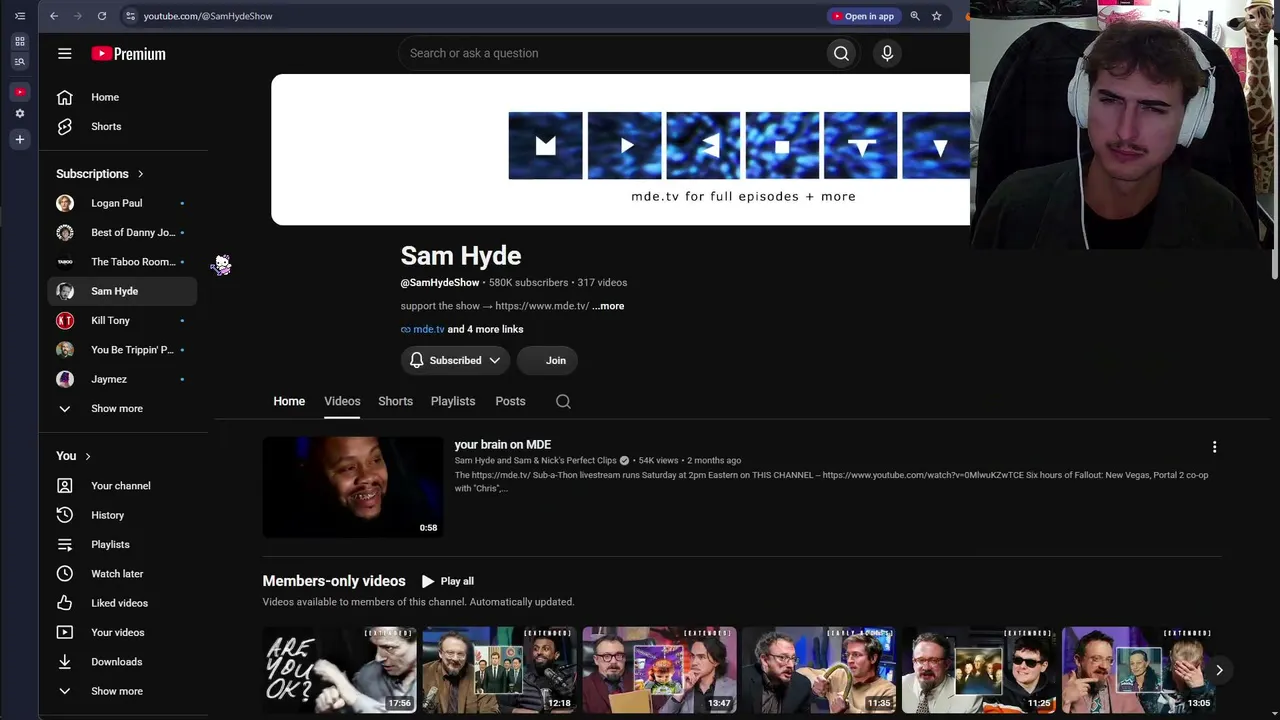Screen dimensions: 1280x720
Task: Show next members-only videos with right arrow
Action: (x=1219, y=670)
